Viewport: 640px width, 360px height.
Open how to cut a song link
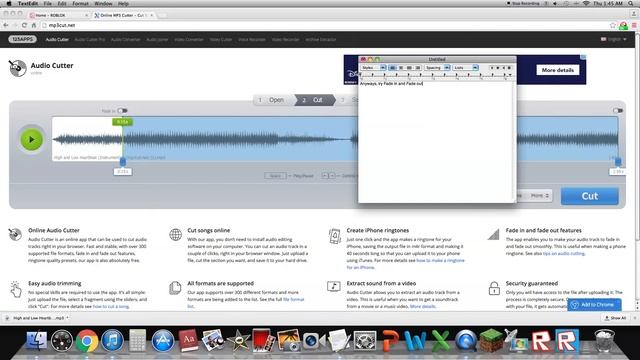click(x=111, y=307)
